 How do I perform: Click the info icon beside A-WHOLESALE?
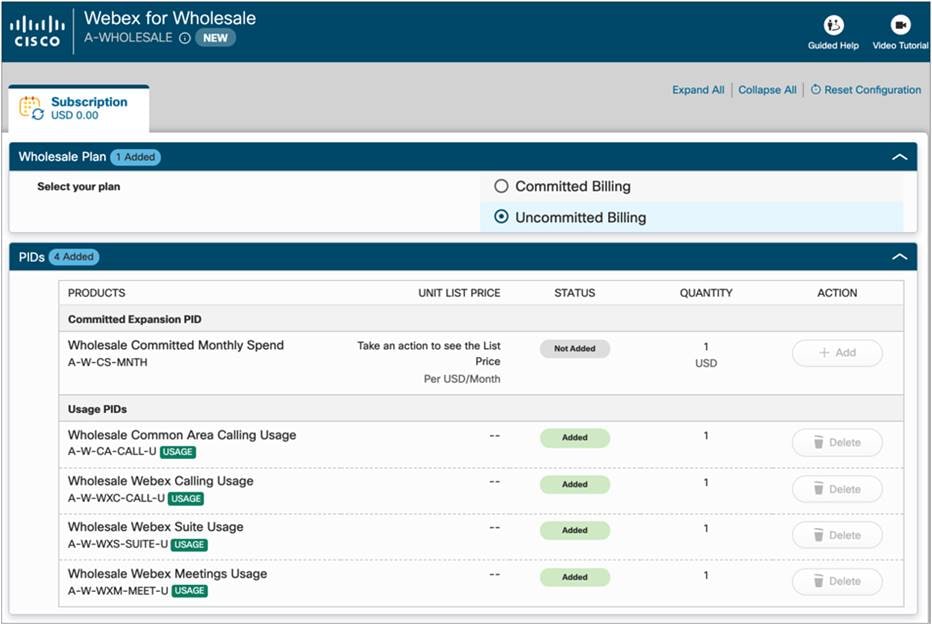[x=185, y=38]
